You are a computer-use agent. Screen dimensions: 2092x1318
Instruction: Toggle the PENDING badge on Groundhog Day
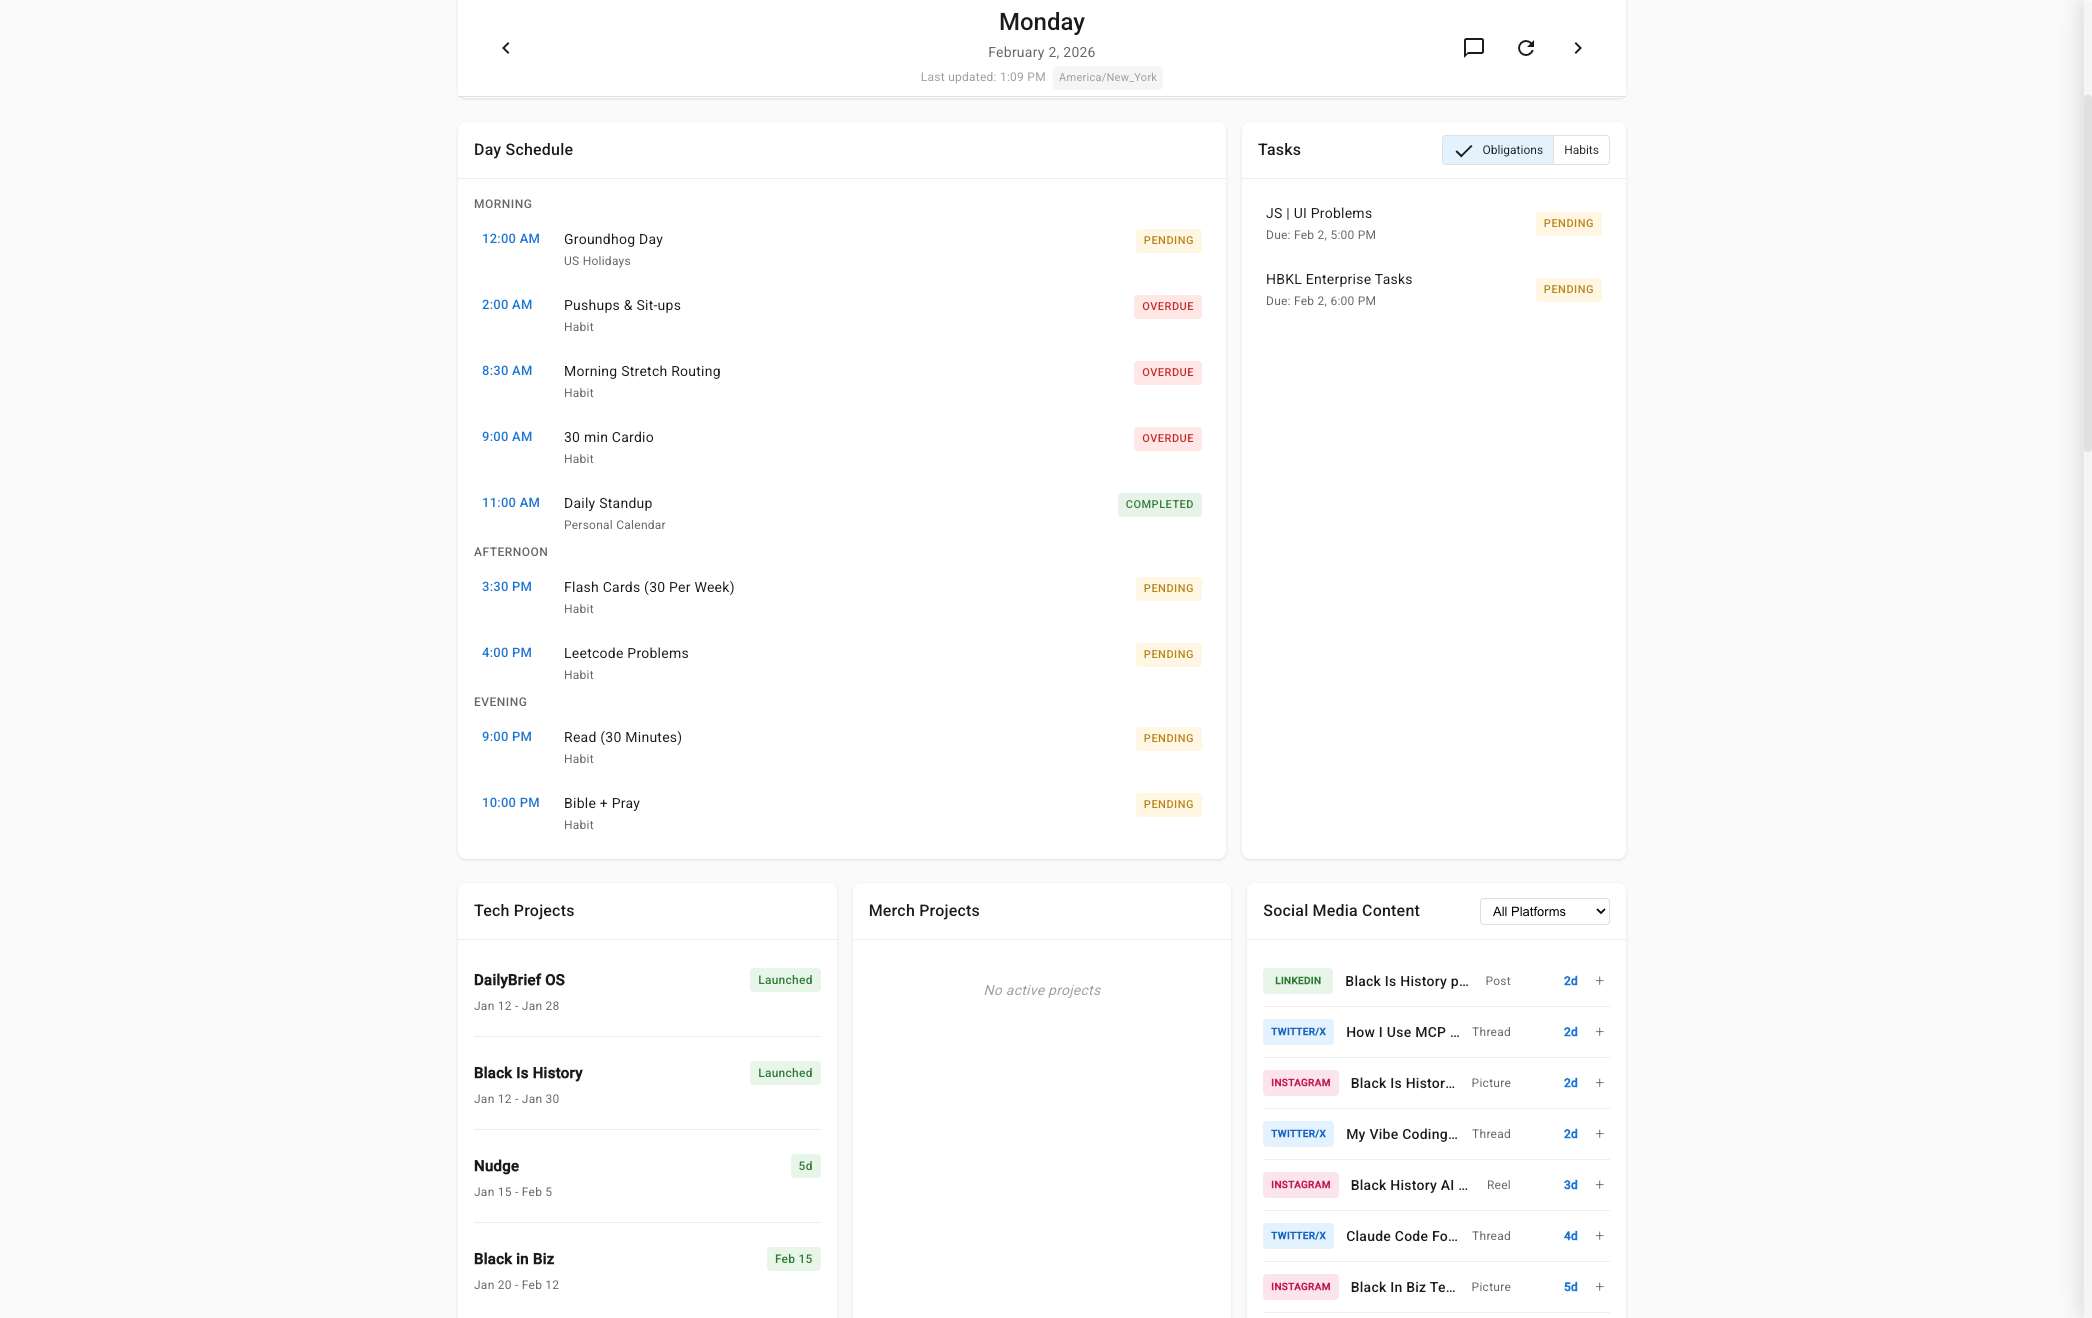click(1167, 240)
